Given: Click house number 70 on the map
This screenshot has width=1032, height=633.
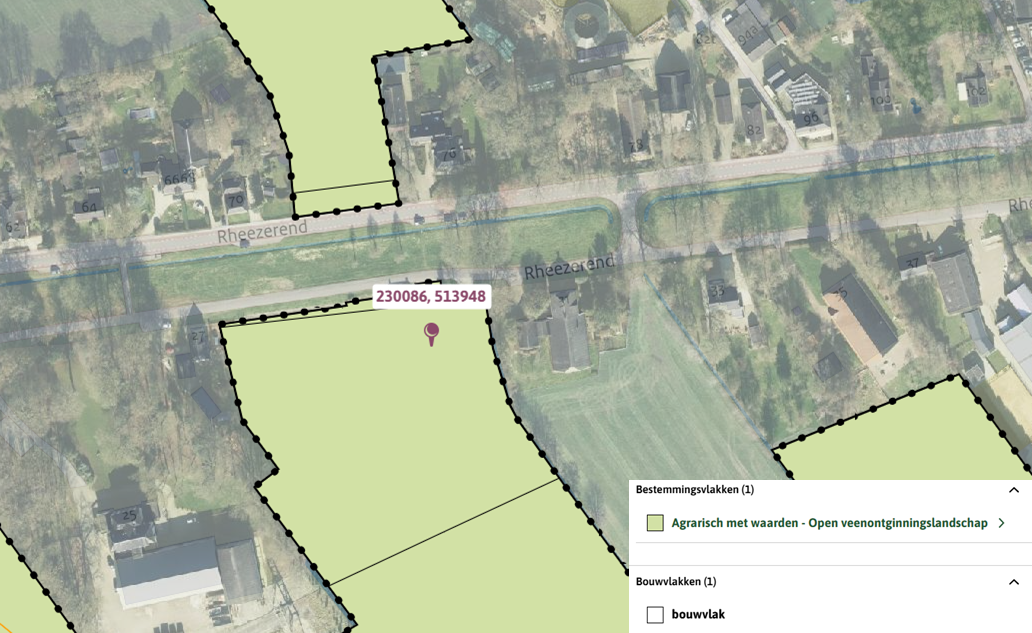Looking at the screenshot, I should [x=235, y=199].
